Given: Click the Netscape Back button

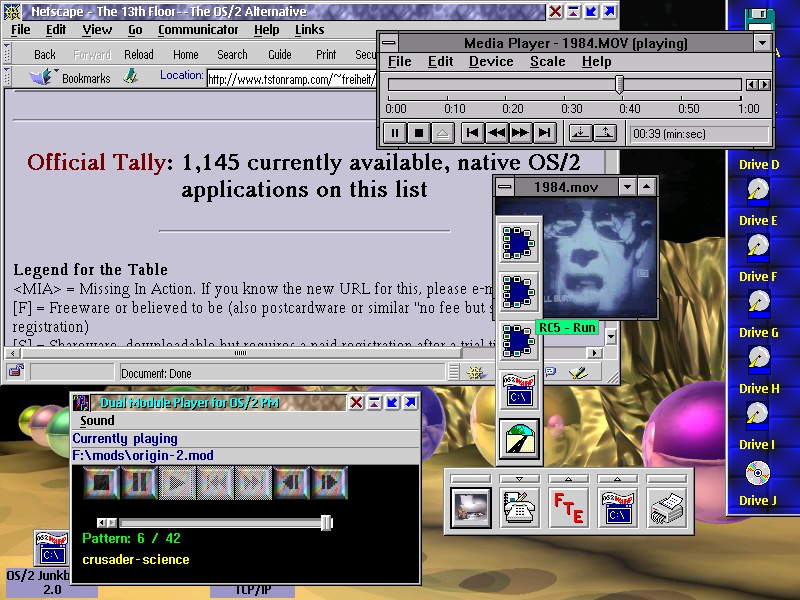Looking at the screenshot, I should coord(45,55).
